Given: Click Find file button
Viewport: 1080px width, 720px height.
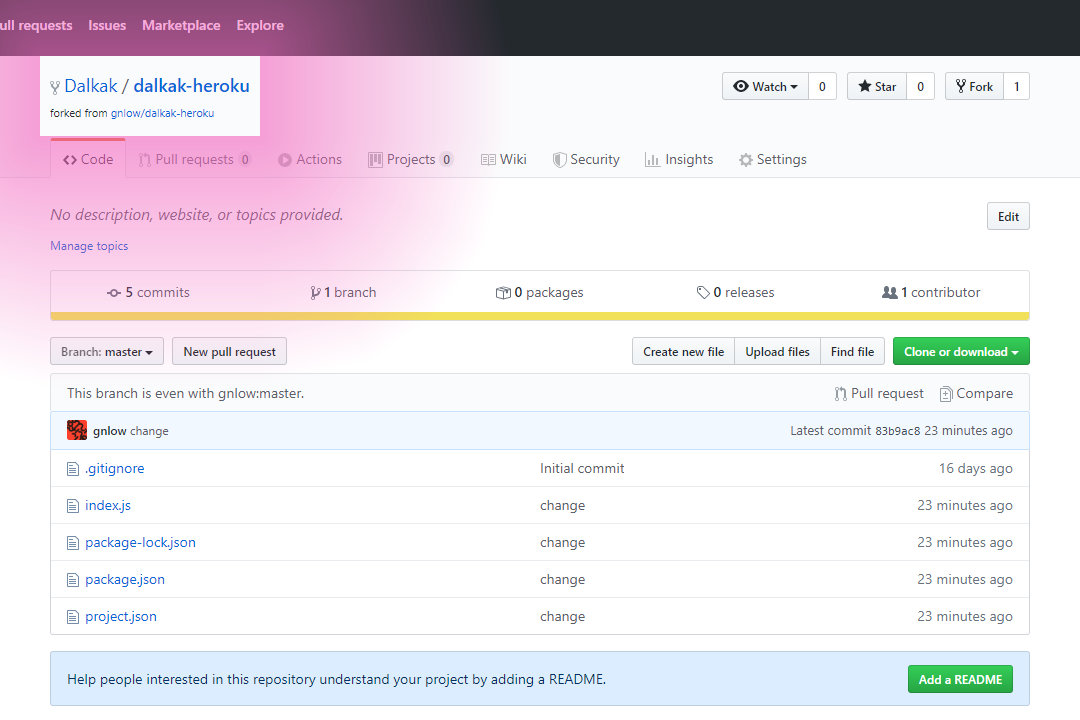Looking at the screenshot, I should tap(852, 351).
